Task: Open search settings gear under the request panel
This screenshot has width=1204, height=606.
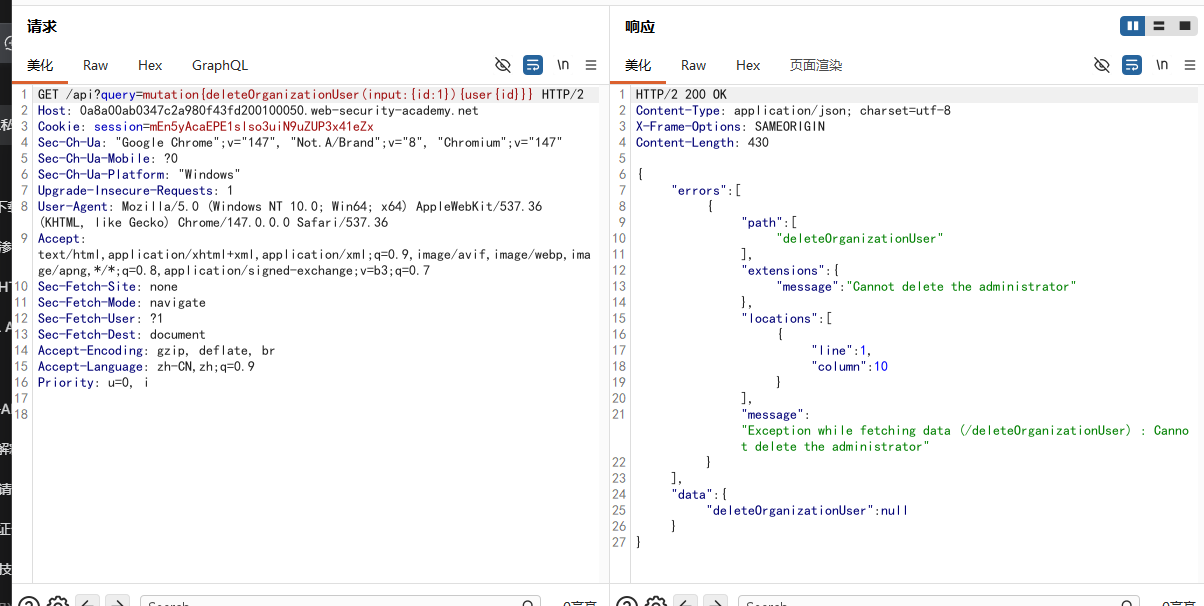Action: 57,603
